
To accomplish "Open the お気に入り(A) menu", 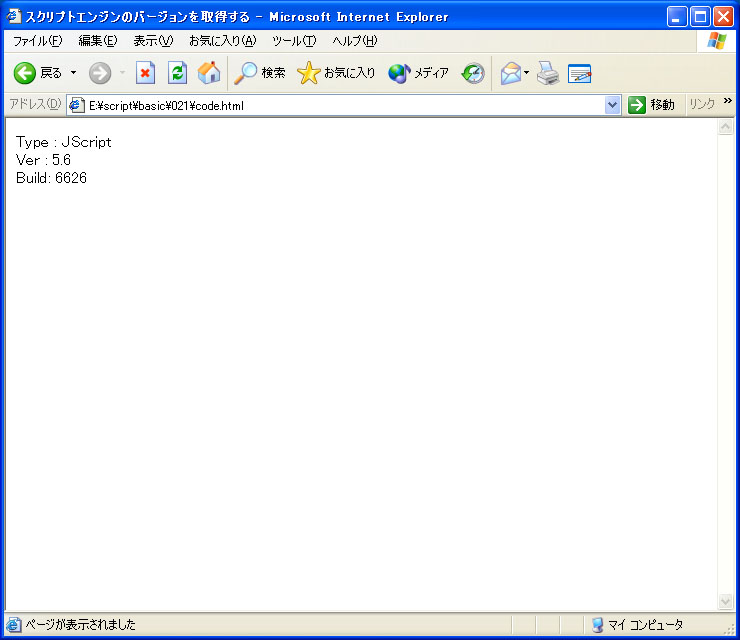I will click(x=222, y=41).
